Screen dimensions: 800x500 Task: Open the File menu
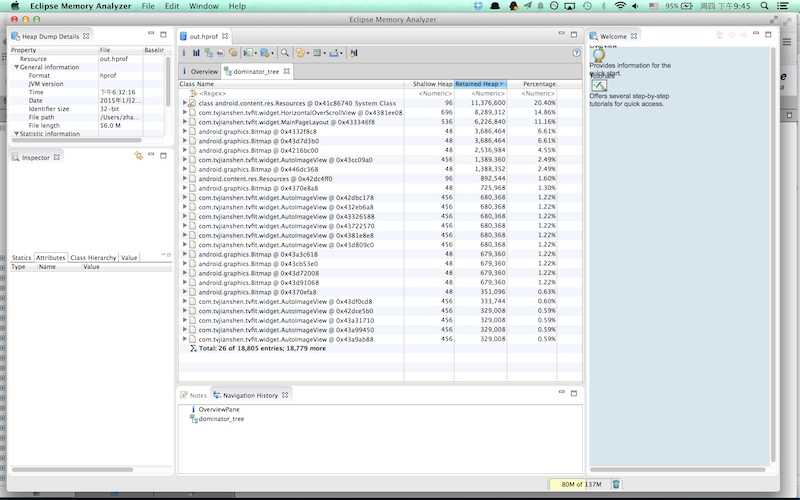[148, 6]
